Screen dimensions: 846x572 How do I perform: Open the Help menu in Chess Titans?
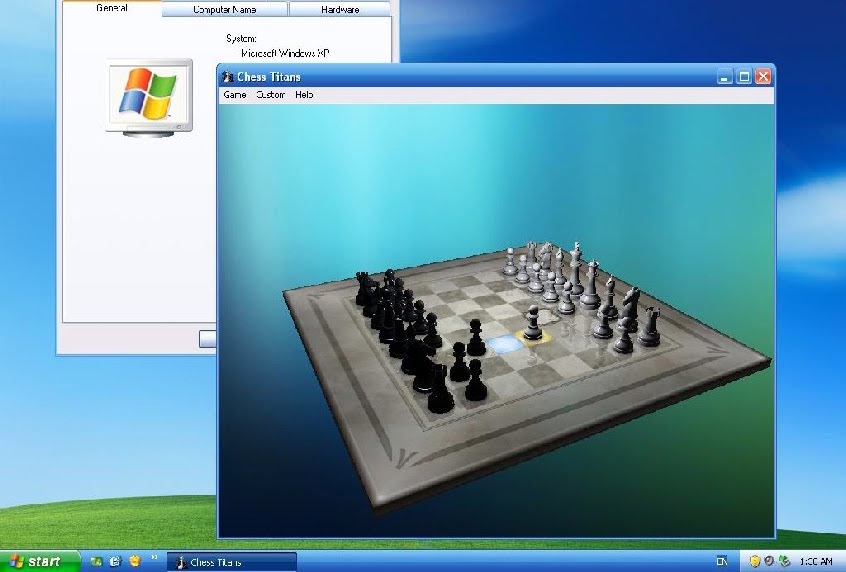pyautogui.click(x=304, y=94)
